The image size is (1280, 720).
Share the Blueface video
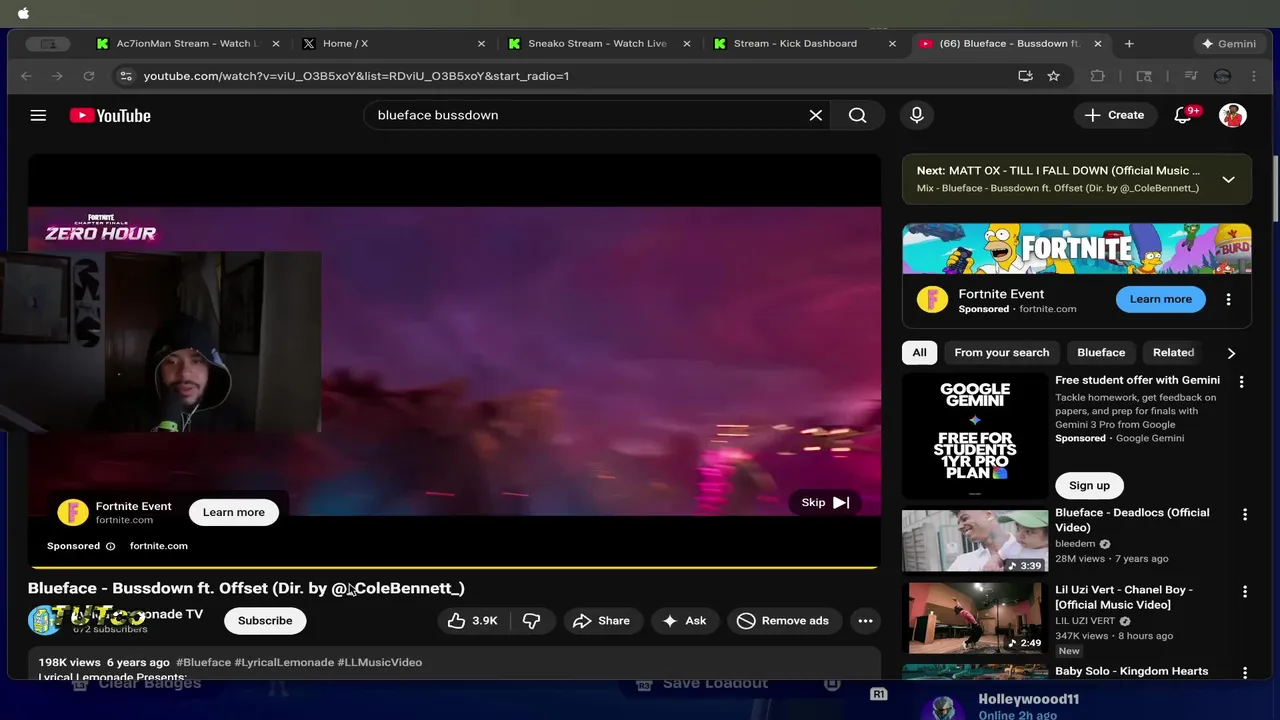[601, 621]
